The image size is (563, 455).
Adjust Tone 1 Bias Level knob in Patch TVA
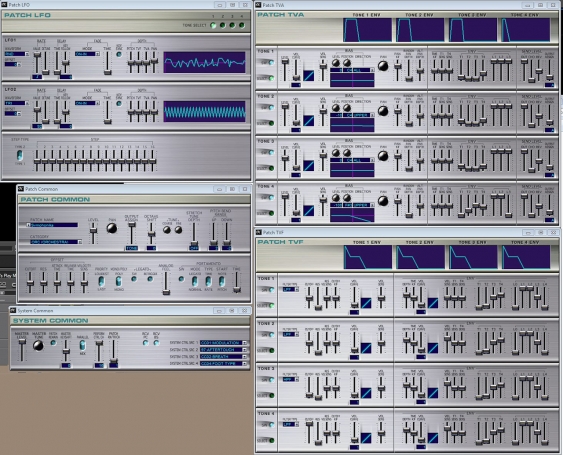(x=336, y=63)
